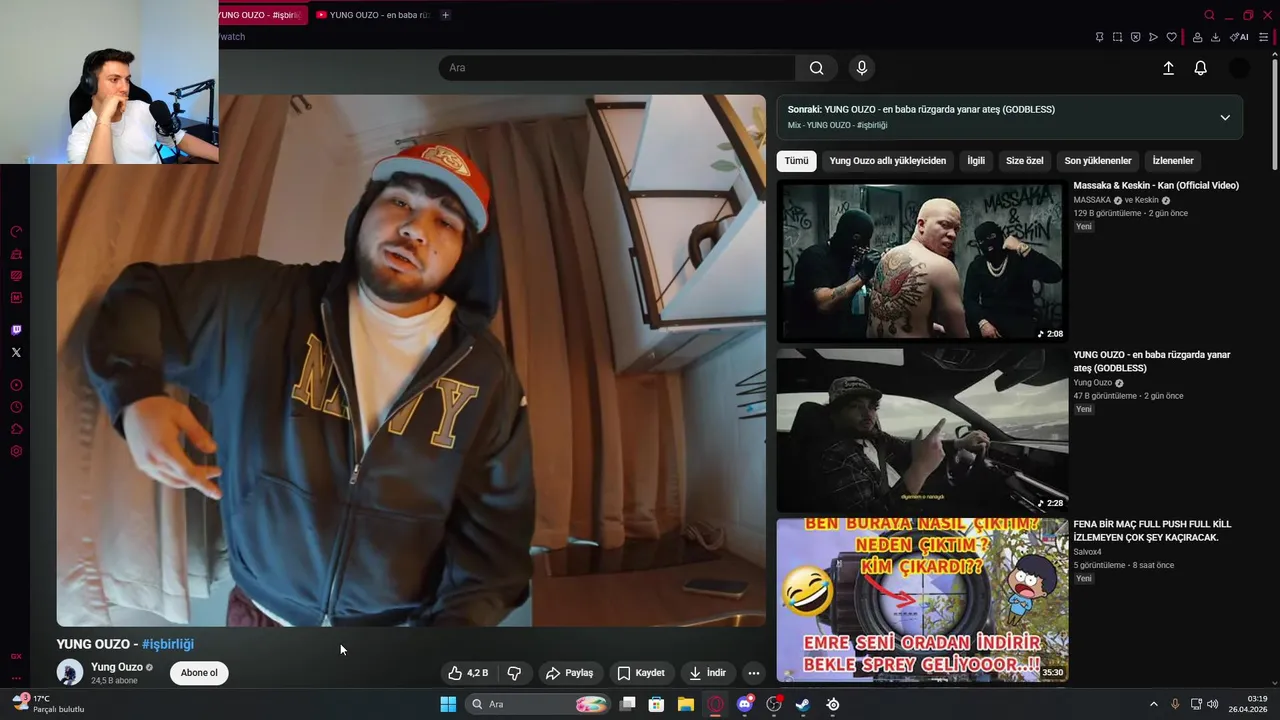Open File Explorer from taskbar

[686, 704]
